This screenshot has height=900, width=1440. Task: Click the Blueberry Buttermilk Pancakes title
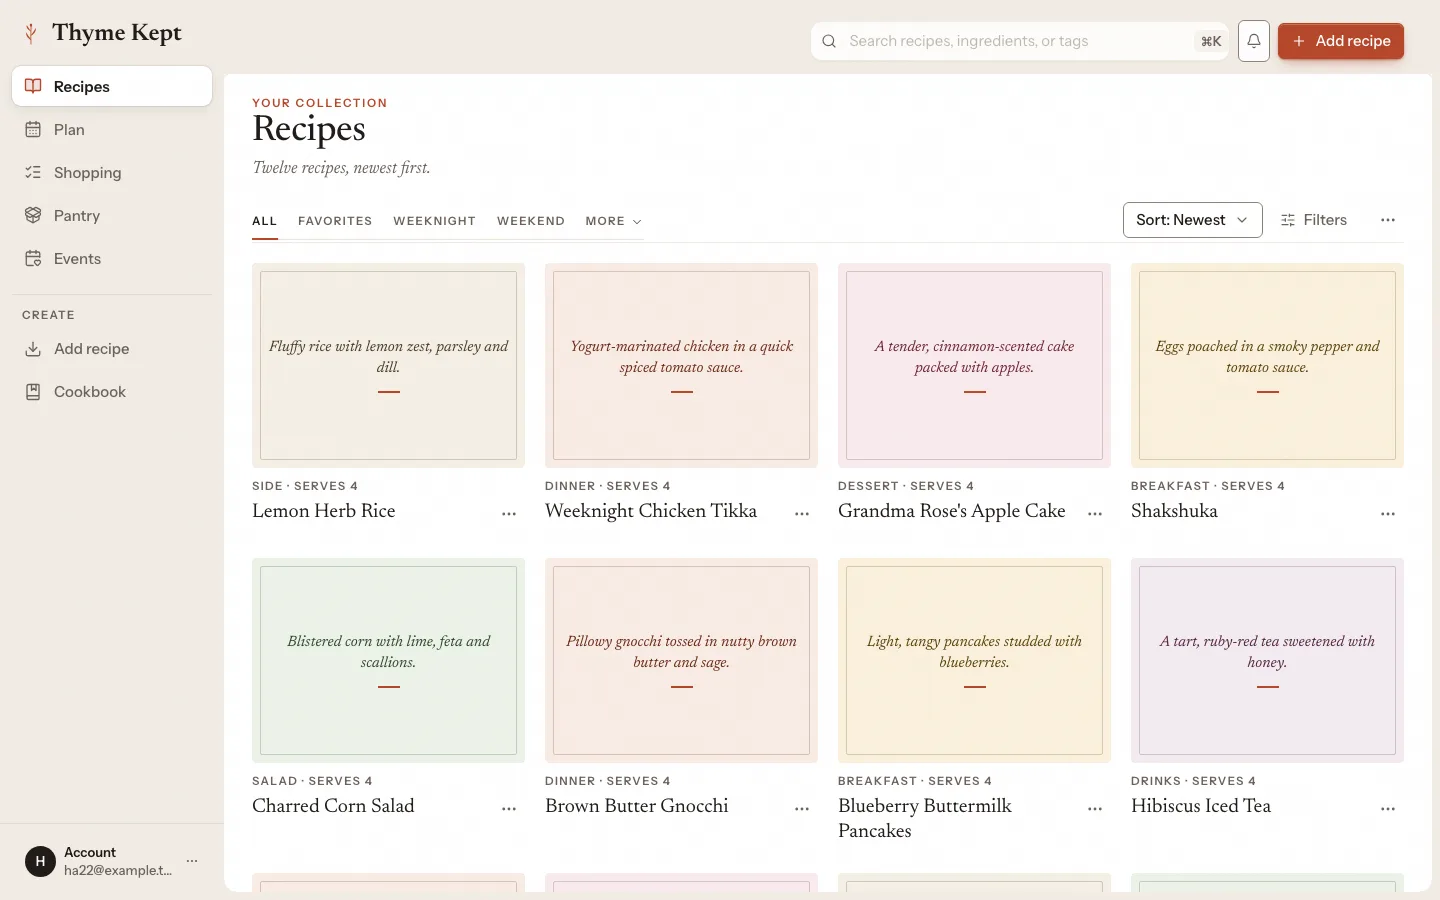[x=925, y=818]
